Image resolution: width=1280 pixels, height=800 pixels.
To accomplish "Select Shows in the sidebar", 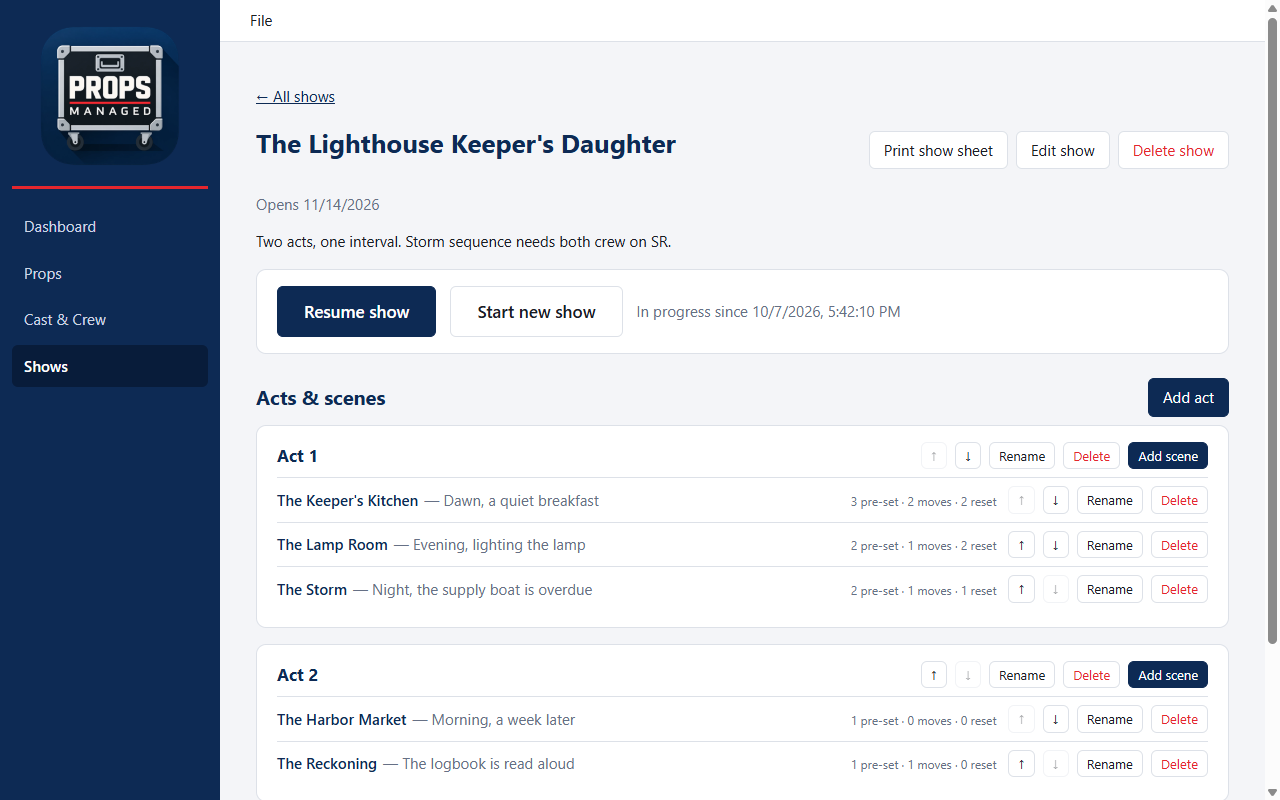I will click(110, 366).
